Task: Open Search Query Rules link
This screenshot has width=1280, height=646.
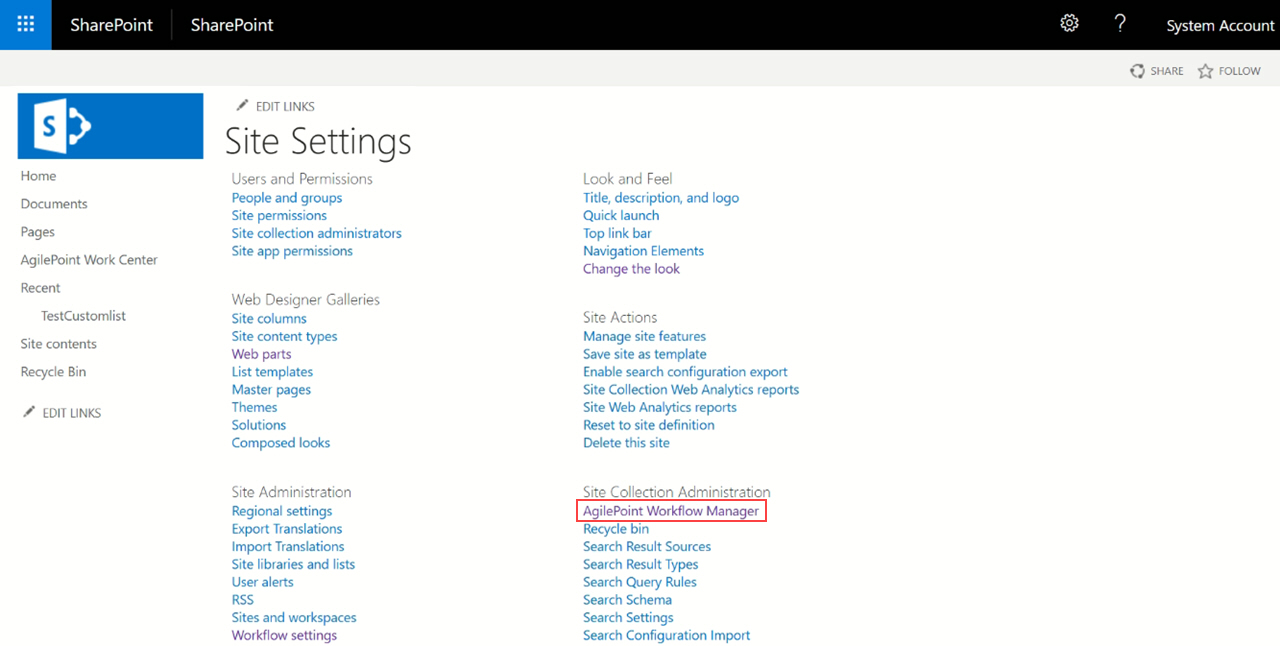Action: point(640,582)
